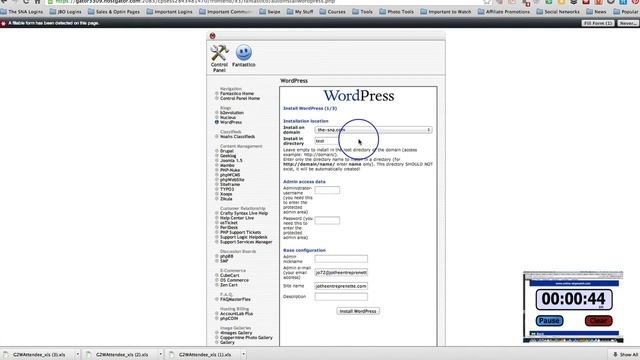Image resolution: width=640 pixels, height=360 pixels.
Task: Click the Description field
Action: tap(341, 297)
